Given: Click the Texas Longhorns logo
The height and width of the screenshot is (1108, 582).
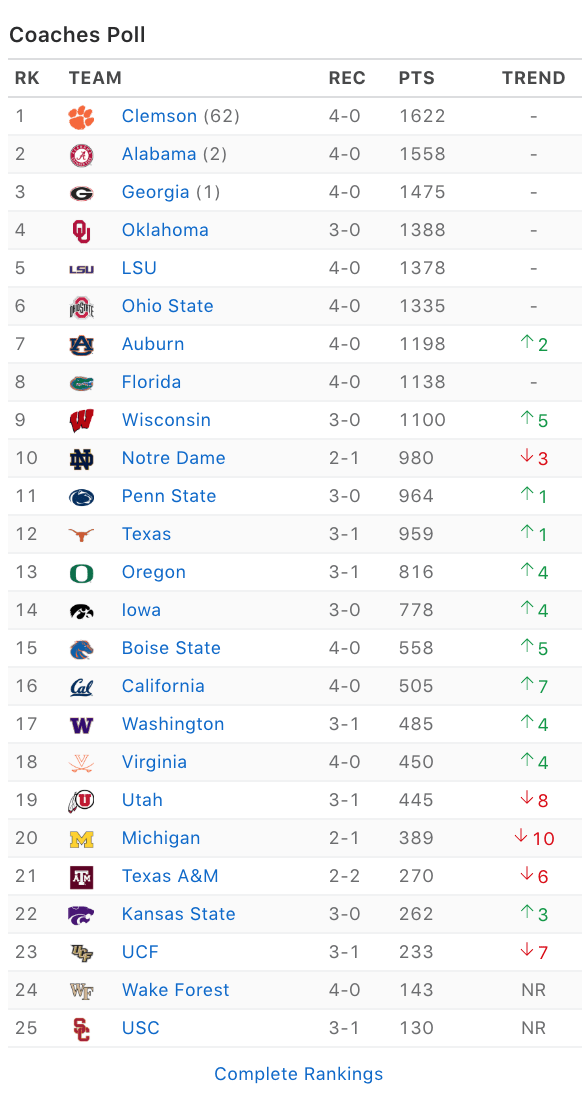Looking at the screenshot, I should tap(81, 535).
